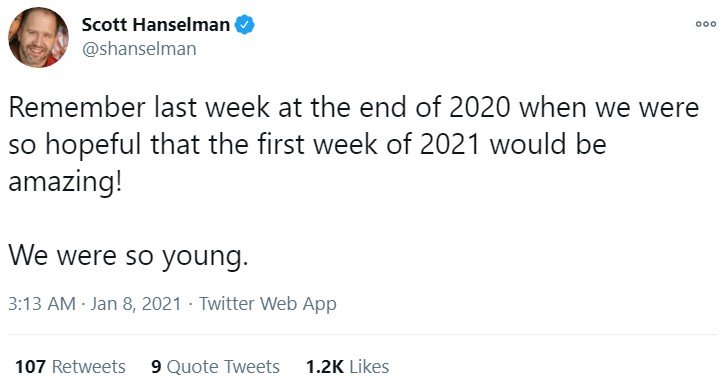
Task: Open the Scott Hanselman display name link
Action: pyautogui.click(x=155, y=25)
